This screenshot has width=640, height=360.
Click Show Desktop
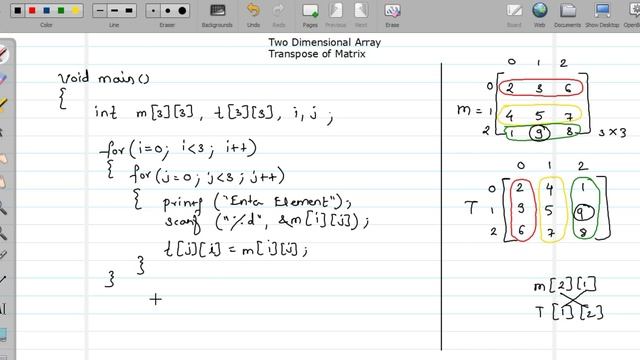click(x=602, y=15)
